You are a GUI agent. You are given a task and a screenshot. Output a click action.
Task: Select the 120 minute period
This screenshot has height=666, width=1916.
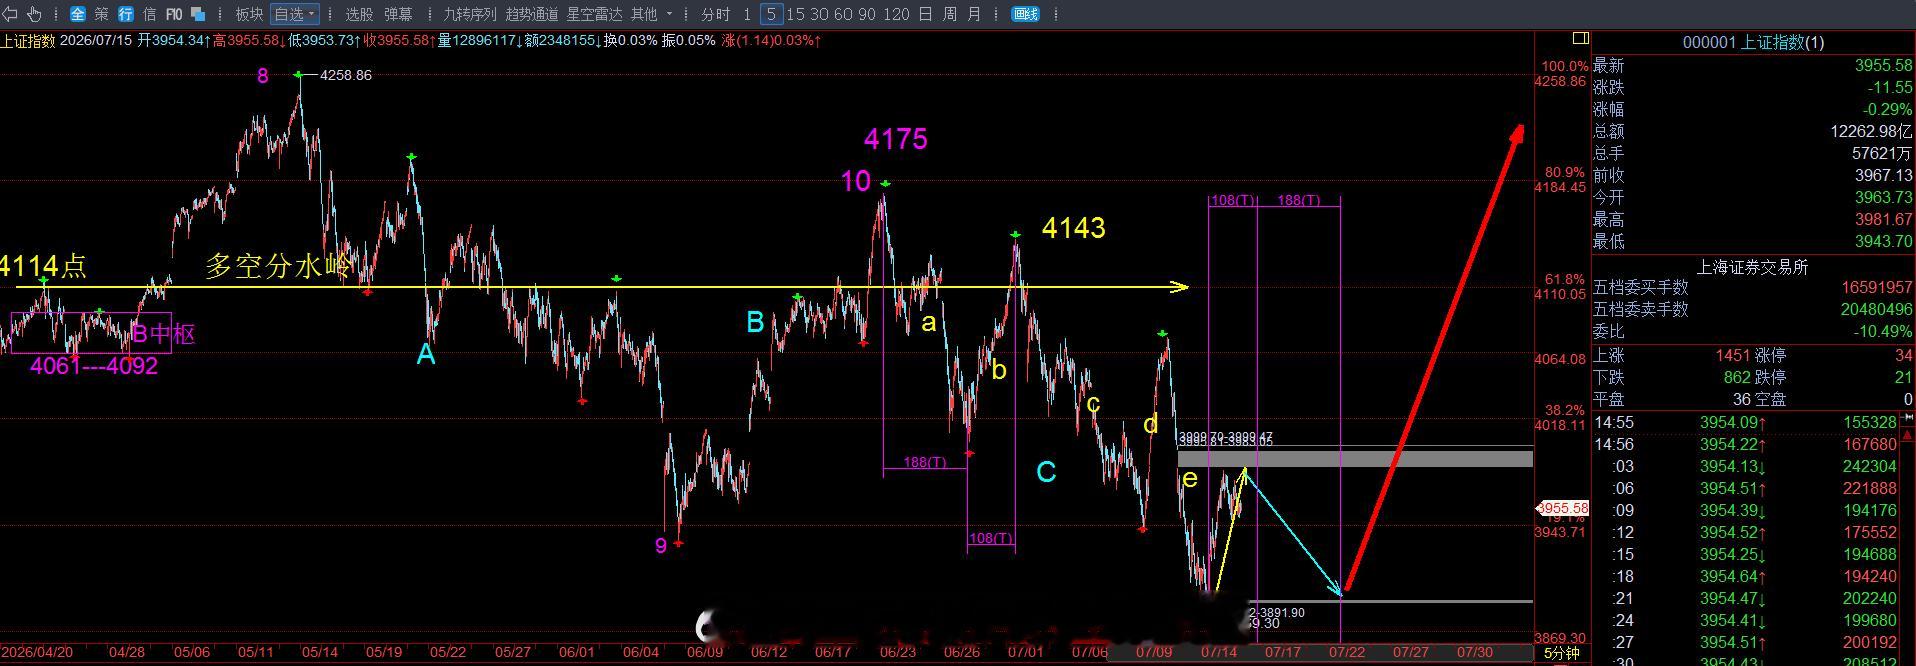click(897, 14)
